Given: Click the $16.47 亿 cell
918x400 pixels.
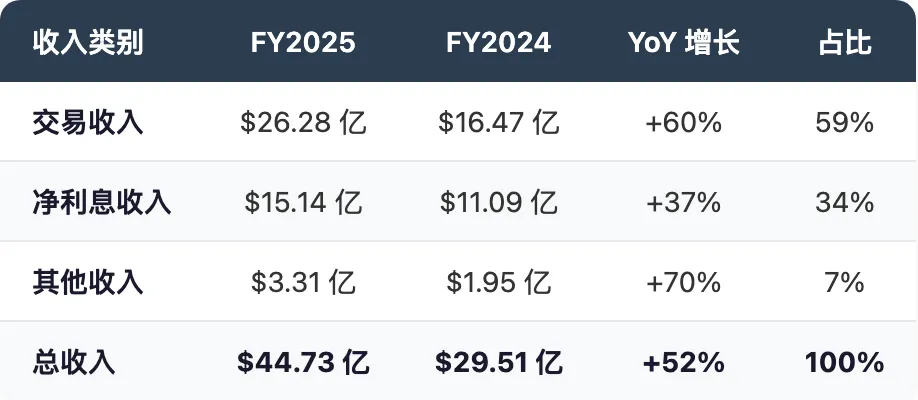Looking at the screenshot, I should (498, 123).
